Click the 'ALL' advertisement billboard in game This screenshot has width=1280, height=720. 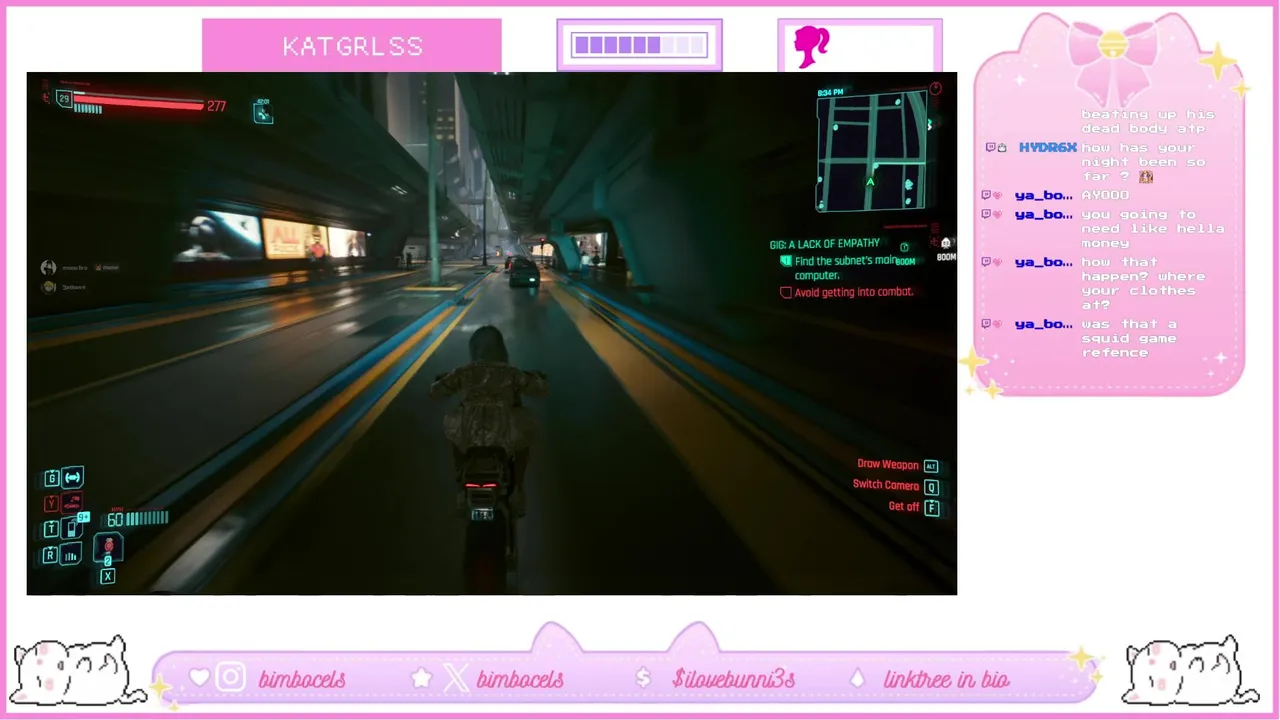[x=294, y=240]
